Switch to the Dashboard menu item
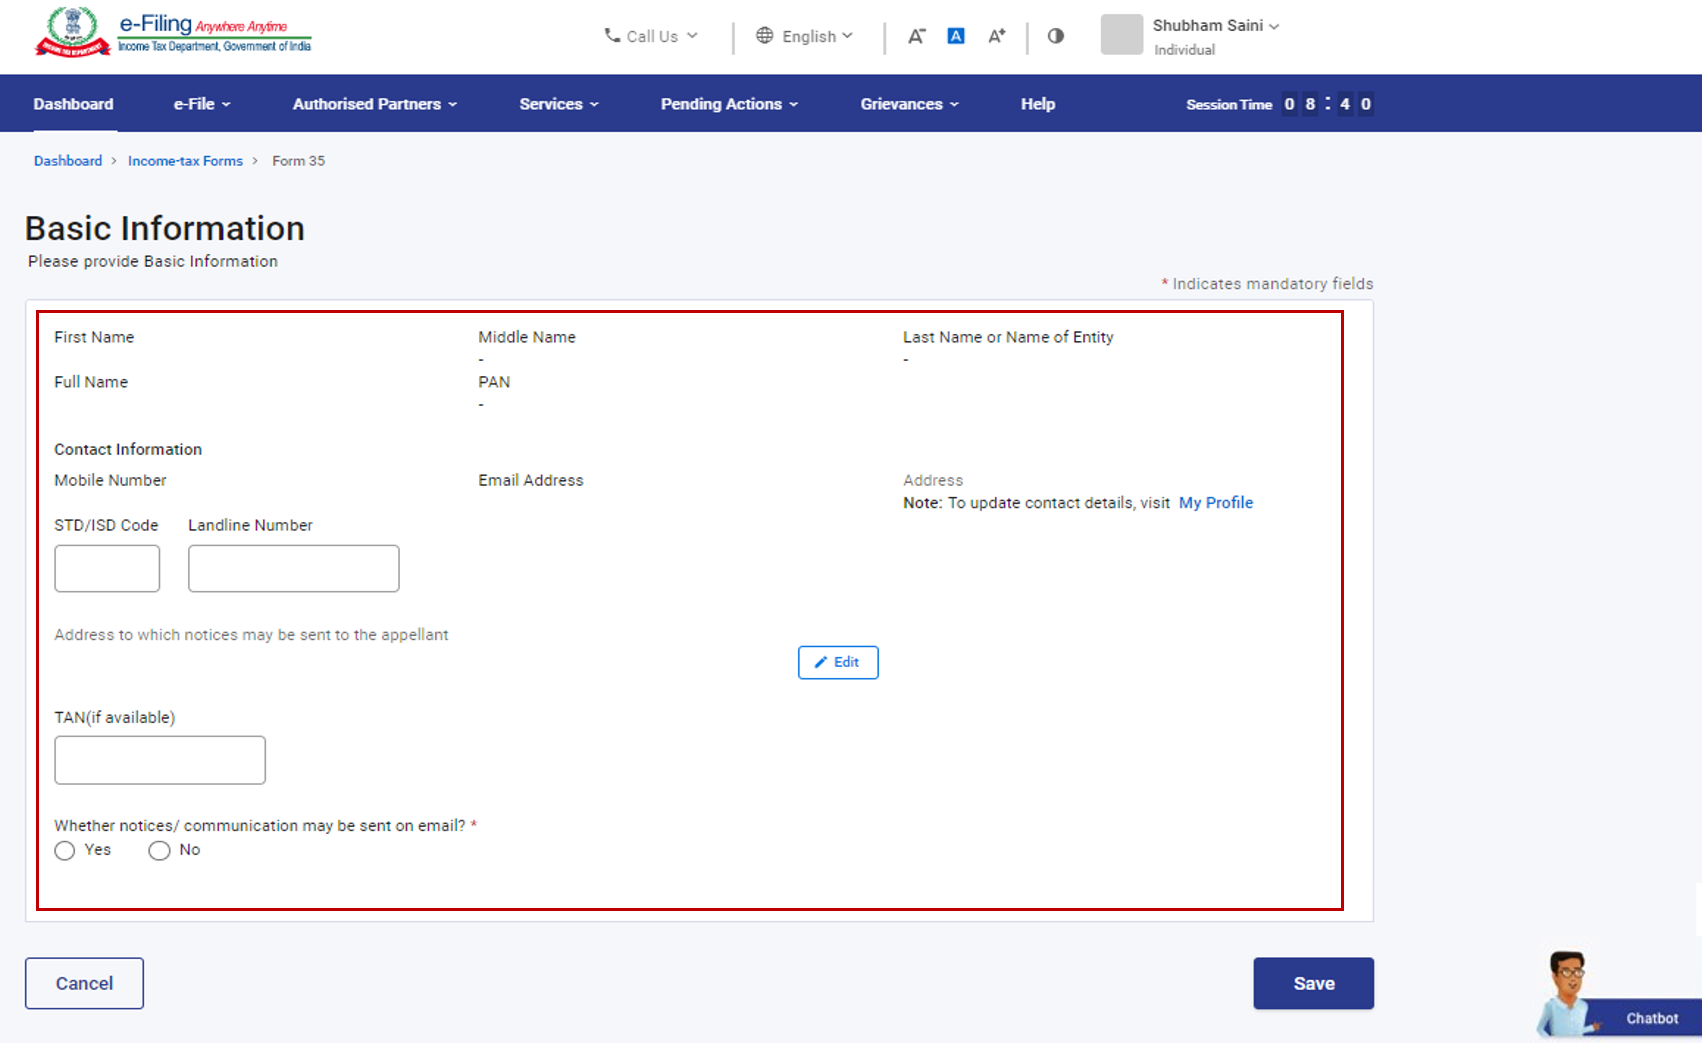Image resolution: width=1702 pixels, height=1043 pixels. tap(73, 103)
